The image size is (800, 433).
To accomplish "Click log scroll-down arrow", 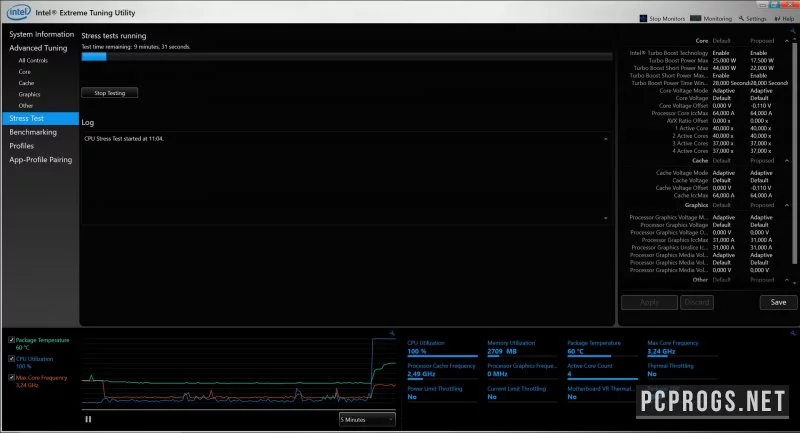I will 606,218.
